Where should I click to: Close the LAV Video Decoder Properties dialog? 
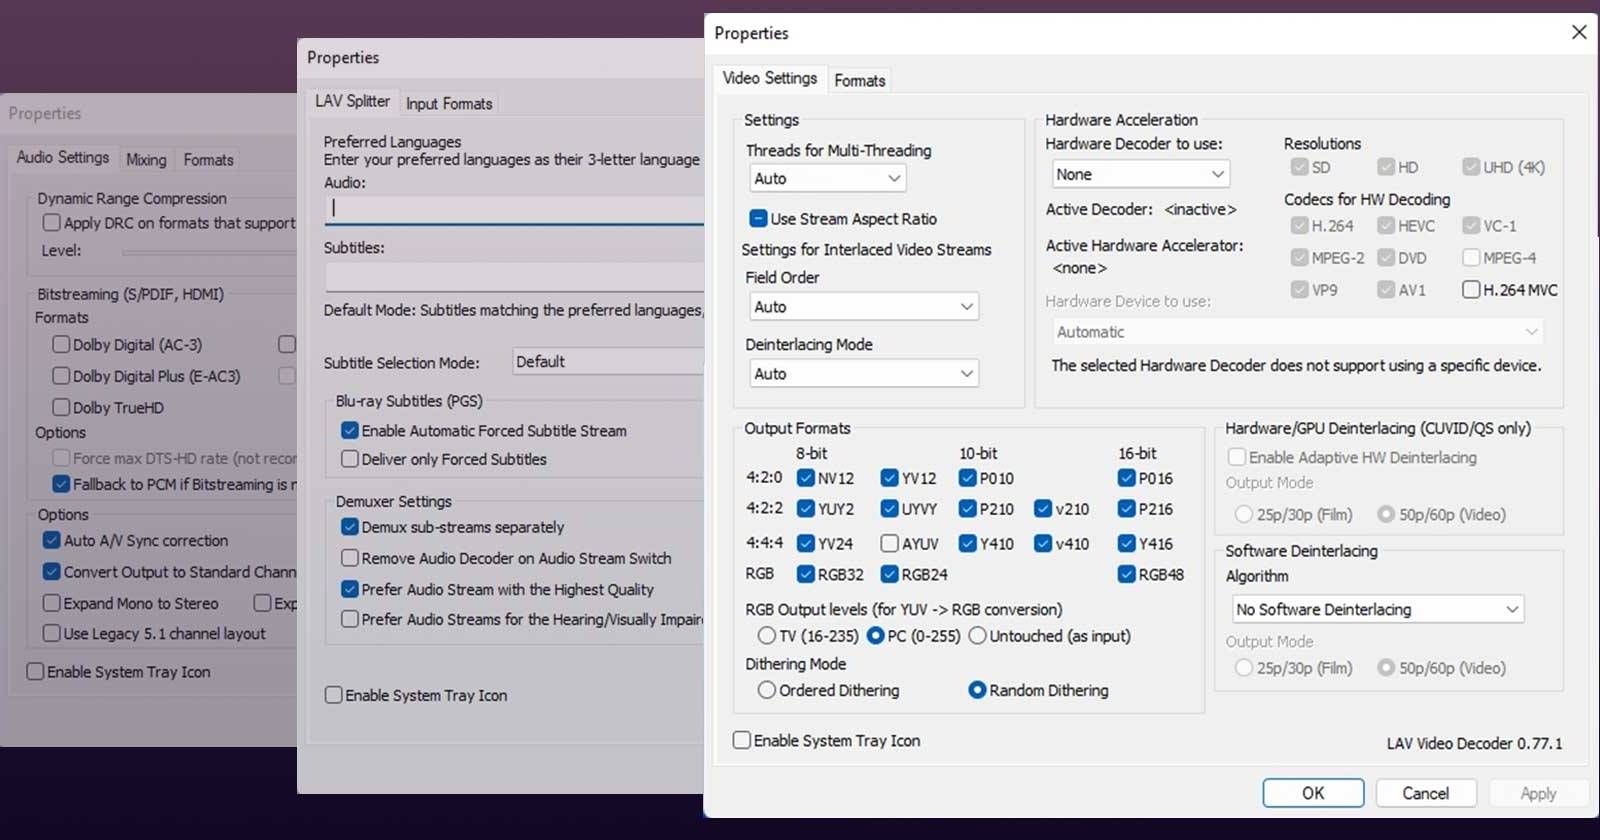click(x=1579, y=32)
